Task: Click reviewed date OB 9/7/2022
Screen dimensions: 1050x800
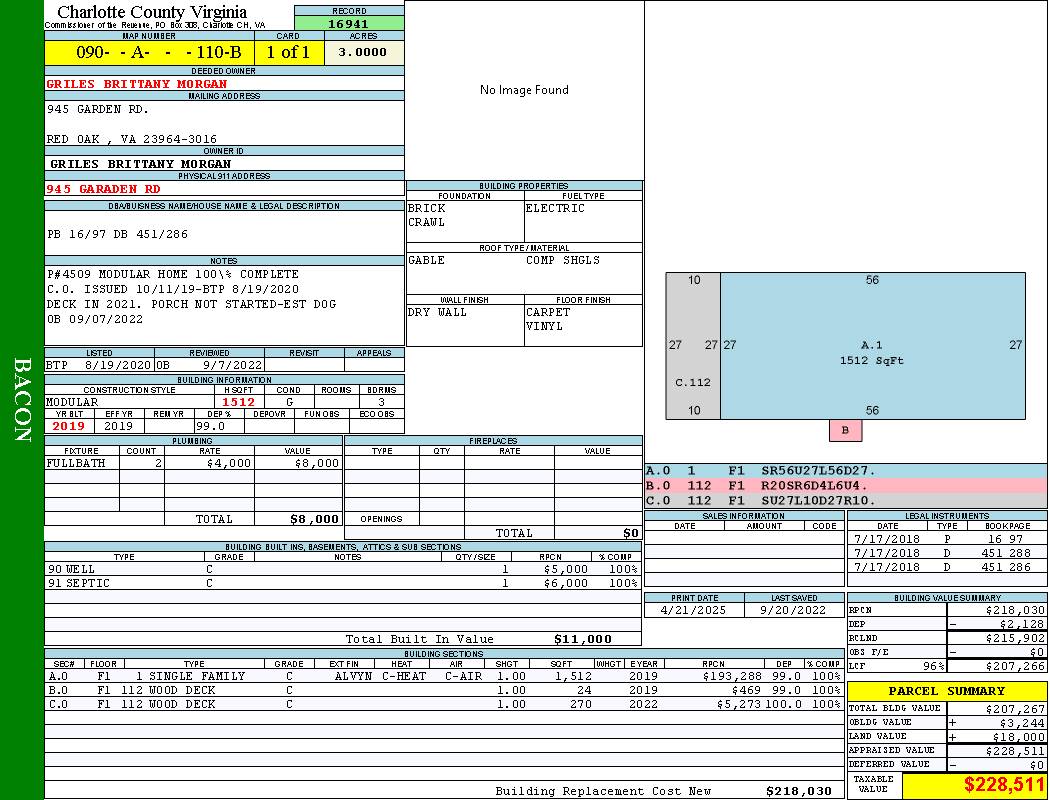Action: tap(209, 366)
